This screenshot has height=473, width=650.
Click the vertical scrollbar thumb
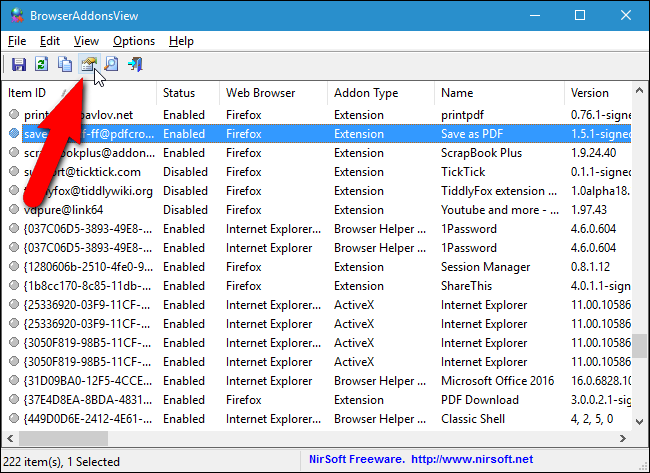640,345
